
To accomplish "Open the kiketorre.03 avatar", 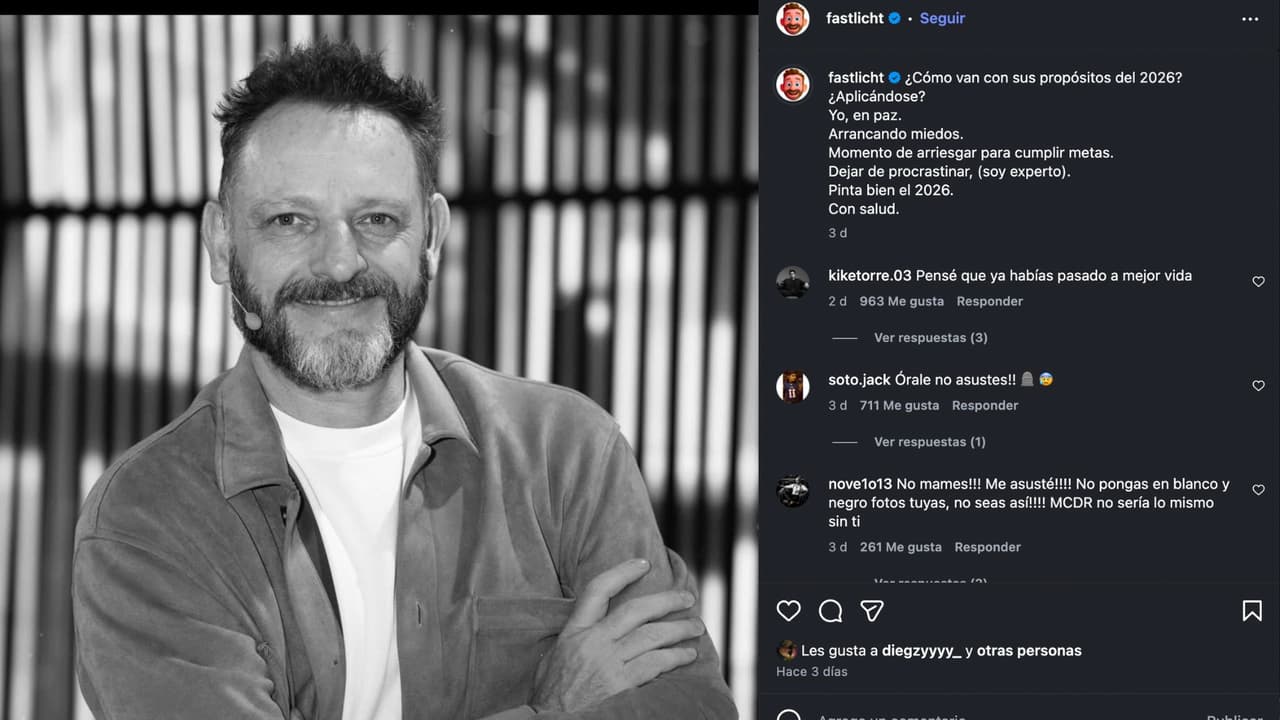I will click(x=793, y=283).
